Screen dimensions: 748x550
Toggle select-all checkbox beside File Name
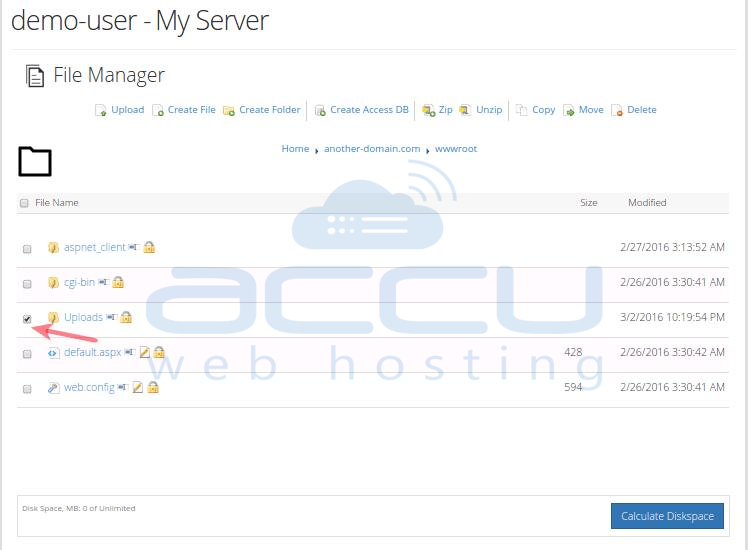[24, 203]
